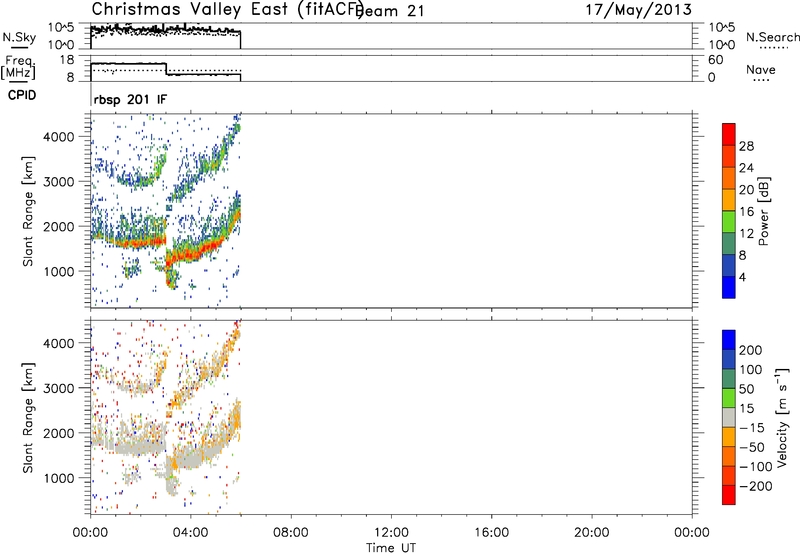Screen dimensions: 800x554
Task: Click the velocity panel 'Slant Range [km]' label
Action: click(x=28, y=418)
